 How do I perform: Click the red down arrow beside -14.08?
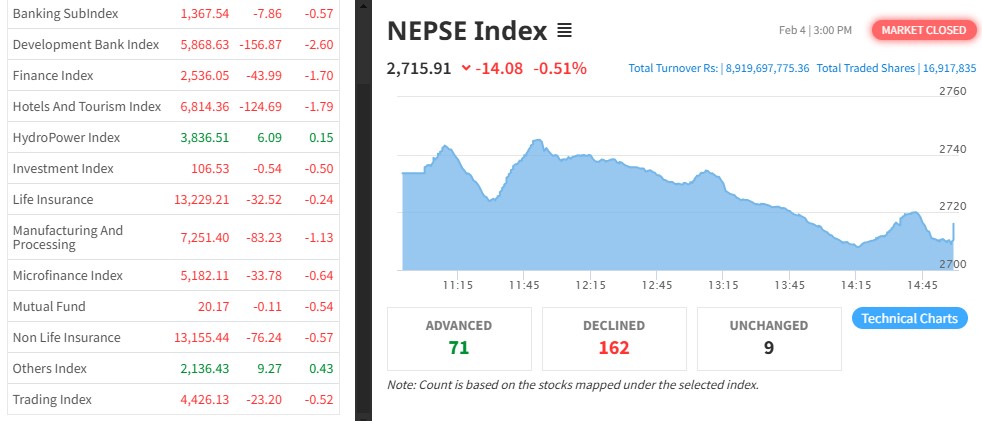click(466, 68)
